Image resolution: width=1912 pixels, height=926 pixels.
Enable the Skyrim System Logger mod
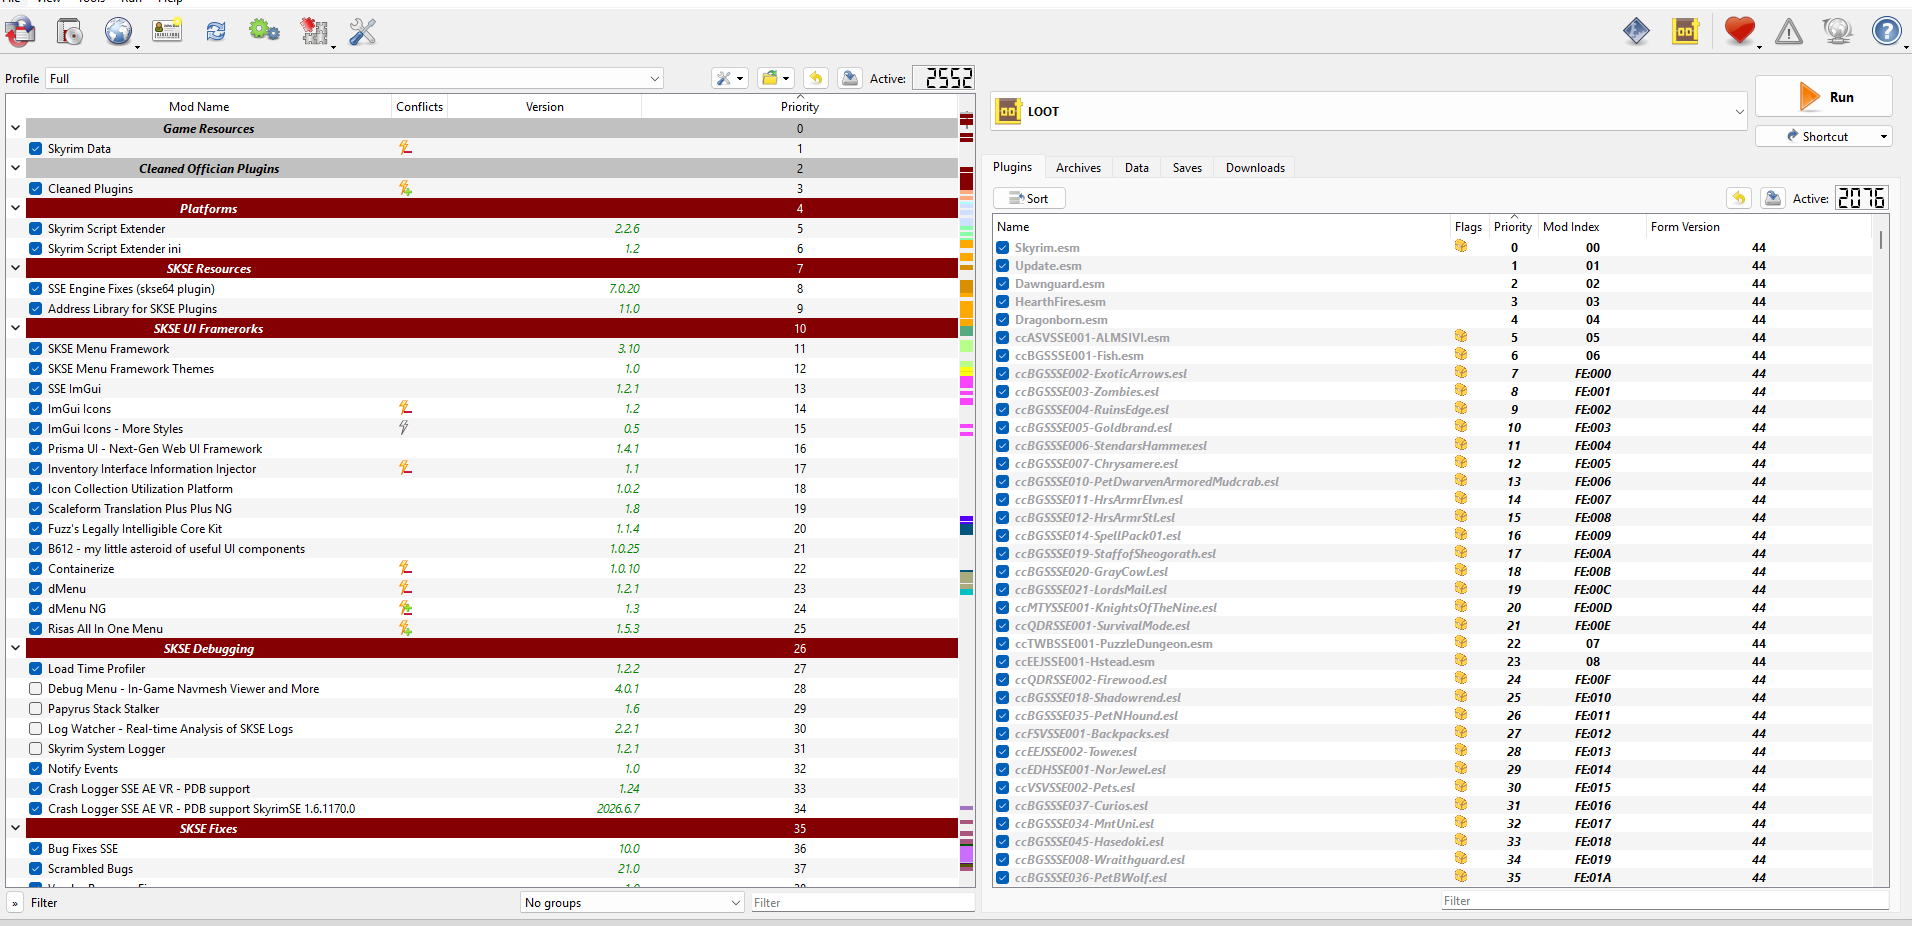pyautogui.click(x=36, y=748)
